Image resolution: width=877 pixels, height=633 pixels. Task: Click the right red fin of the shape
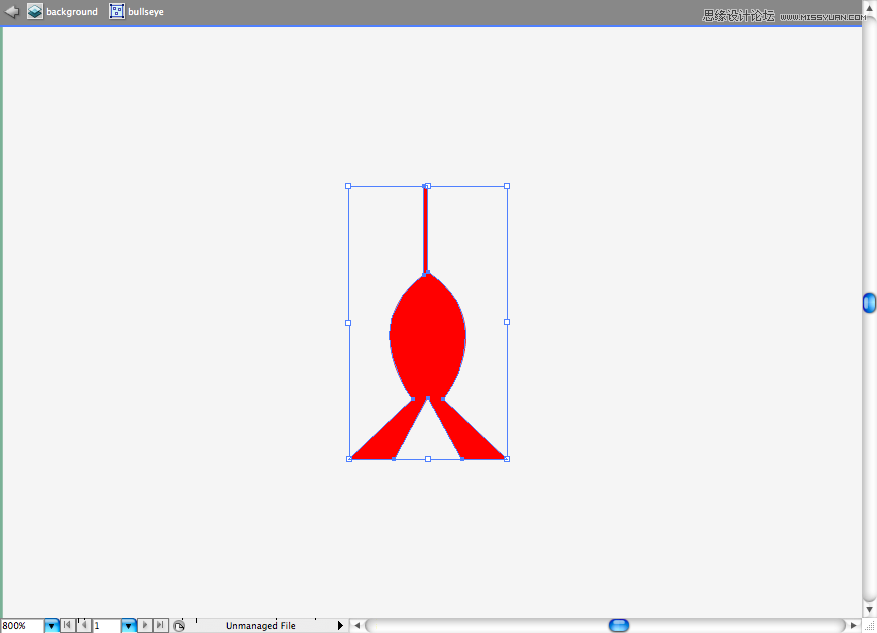[465, 436]
